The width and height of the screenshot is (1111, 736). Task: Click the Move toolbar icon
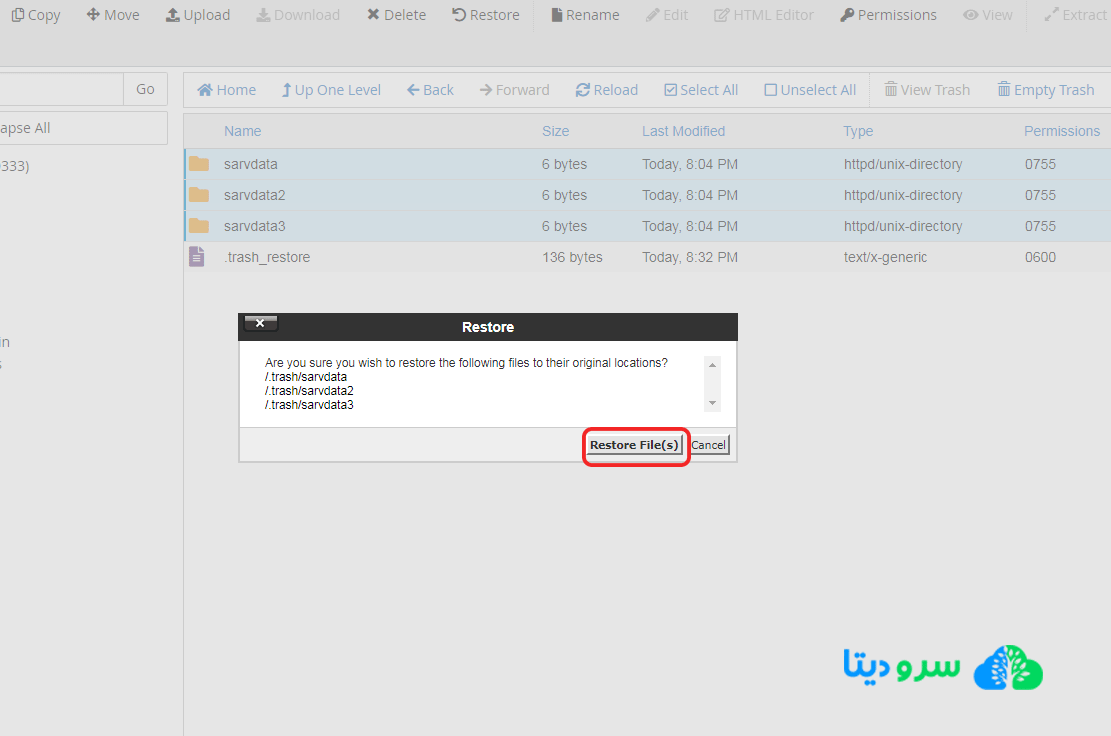click(112, 15)
